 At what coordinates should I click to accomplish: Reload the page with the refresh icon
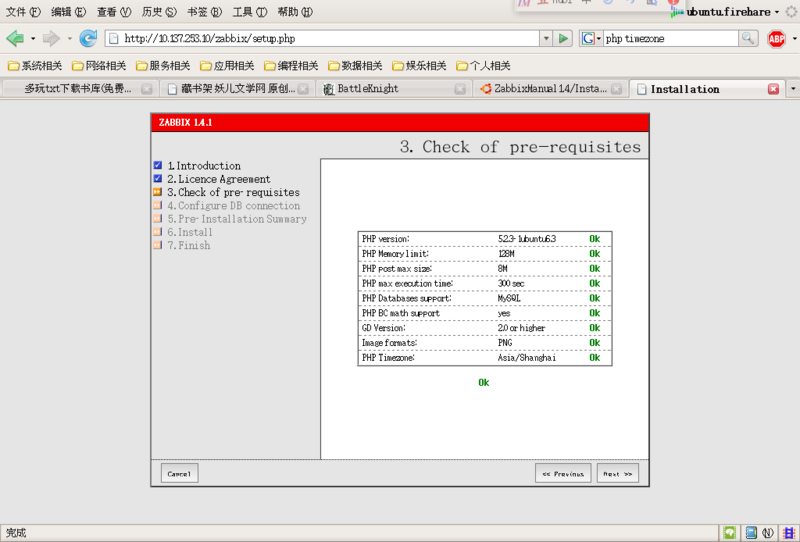[88, 38]
